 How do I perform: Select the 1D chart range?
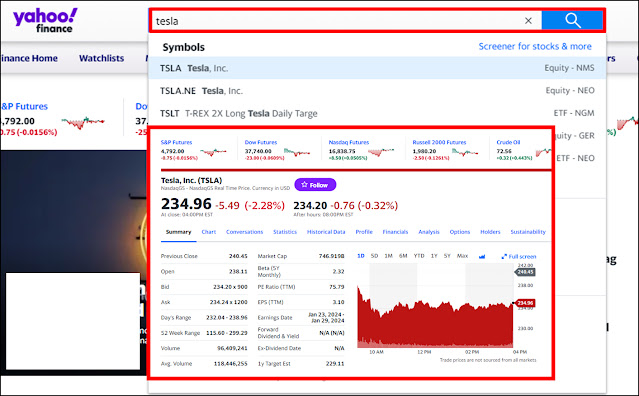coord(361,256)
